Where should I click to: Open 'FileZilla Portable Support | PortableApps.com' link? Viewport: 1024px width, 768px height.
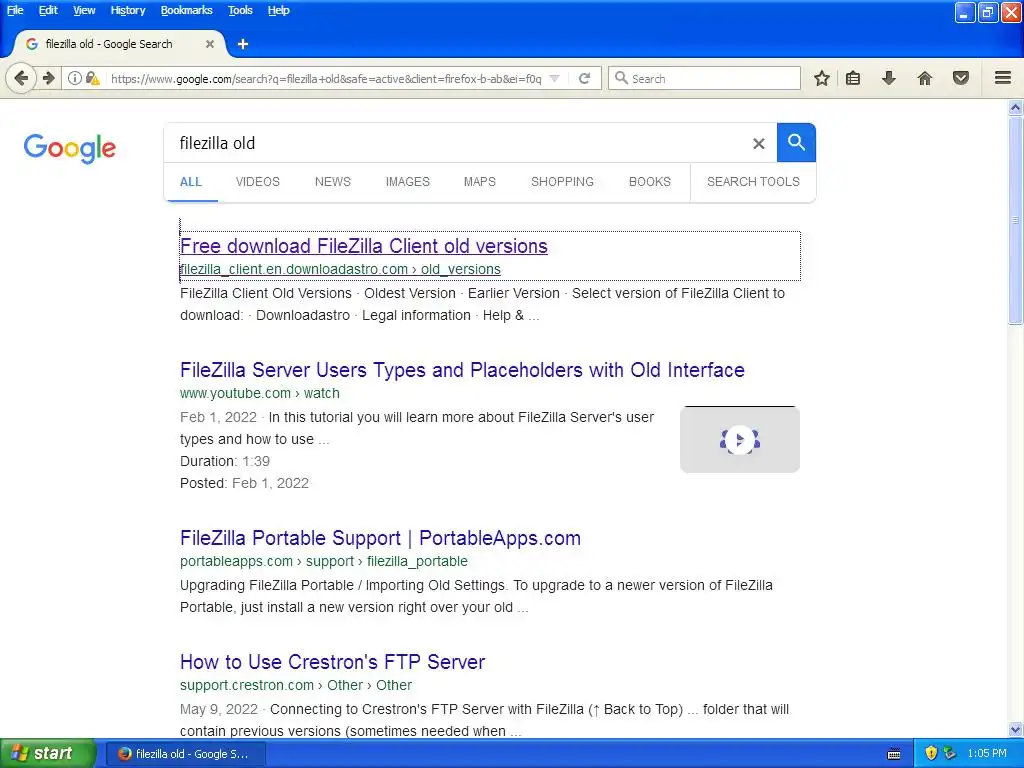pos(381,538)
